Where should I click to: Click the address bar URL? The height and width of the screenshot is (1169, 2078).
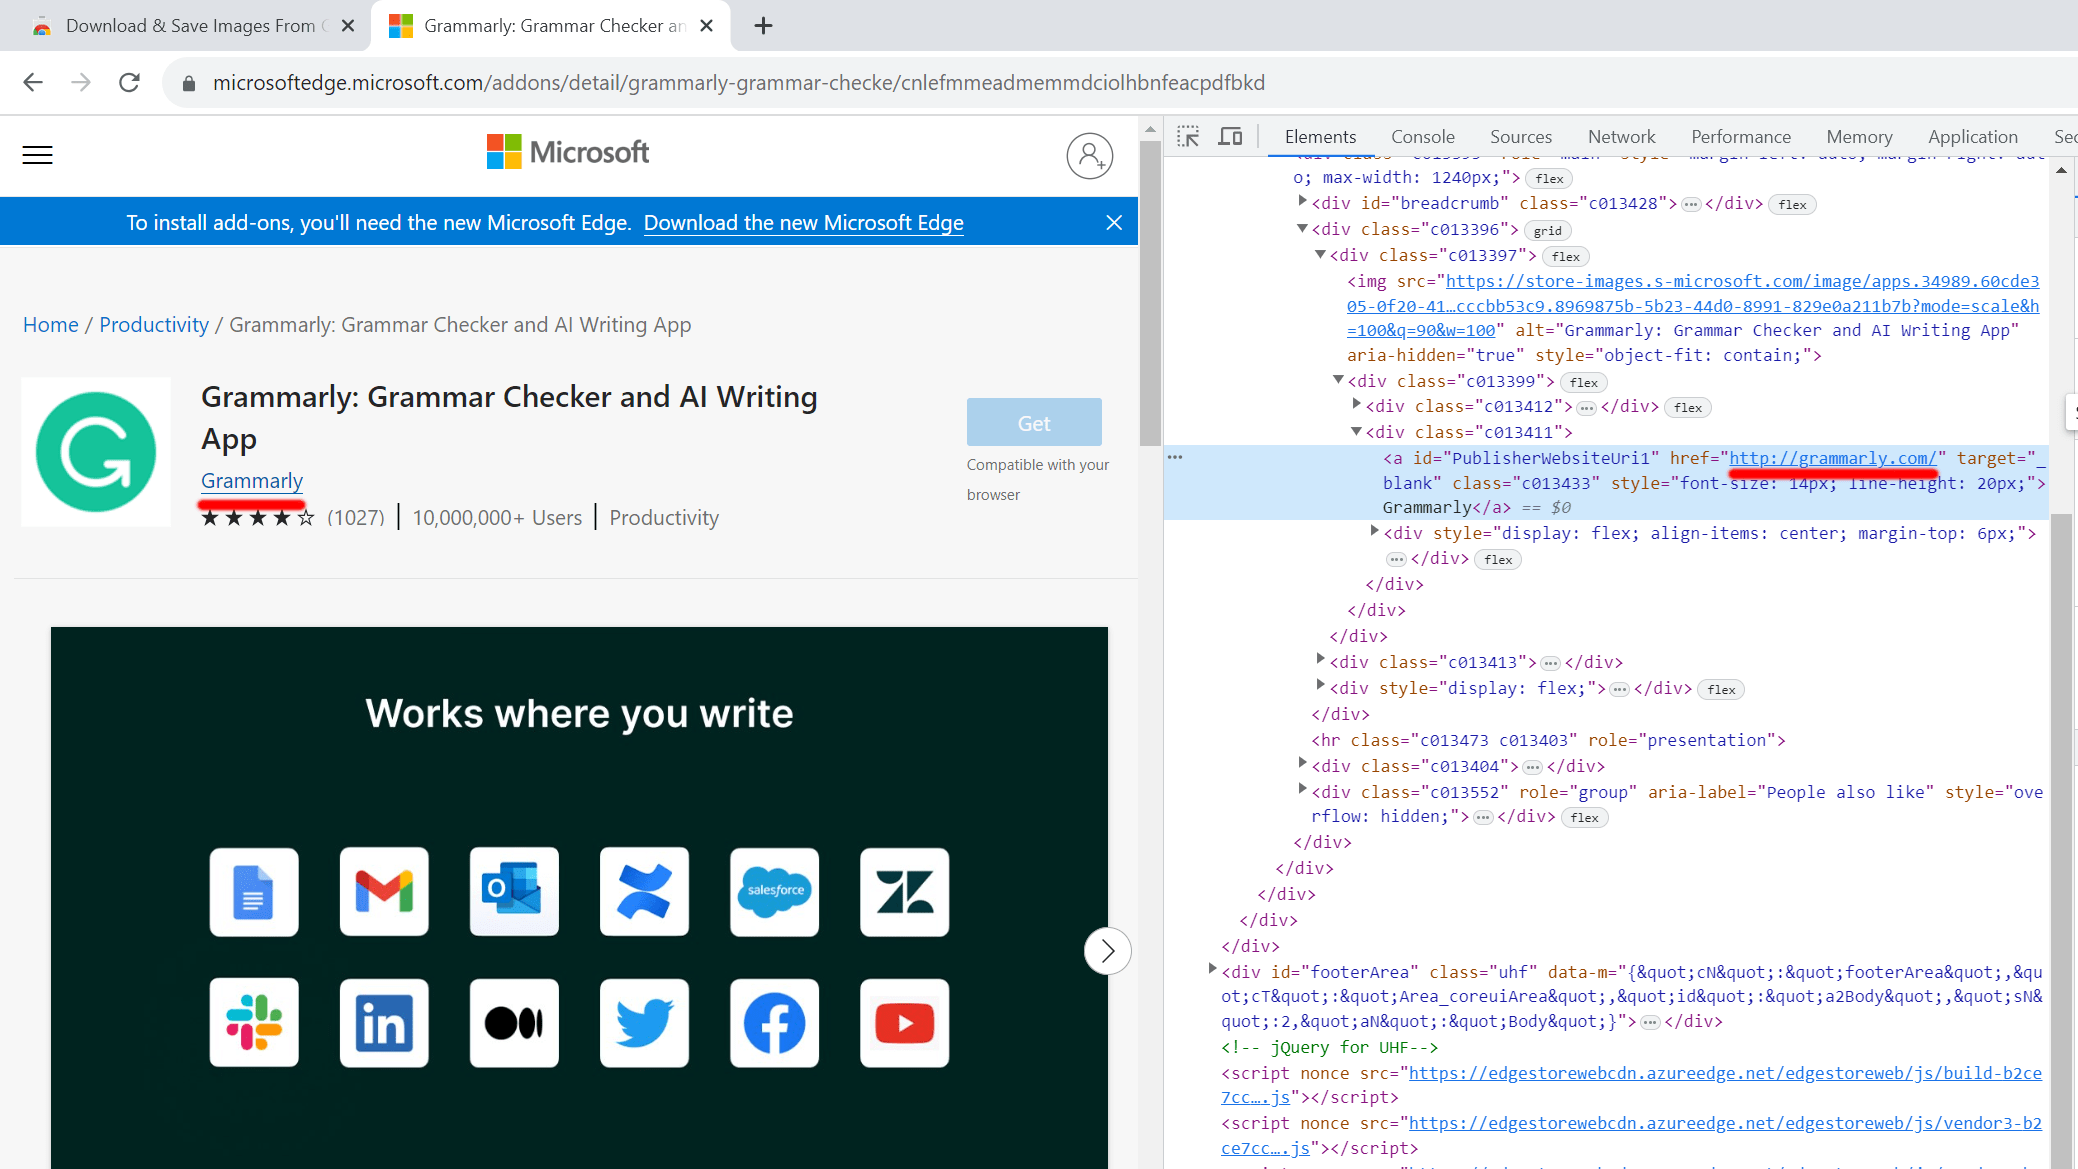(x=739, y=83)
